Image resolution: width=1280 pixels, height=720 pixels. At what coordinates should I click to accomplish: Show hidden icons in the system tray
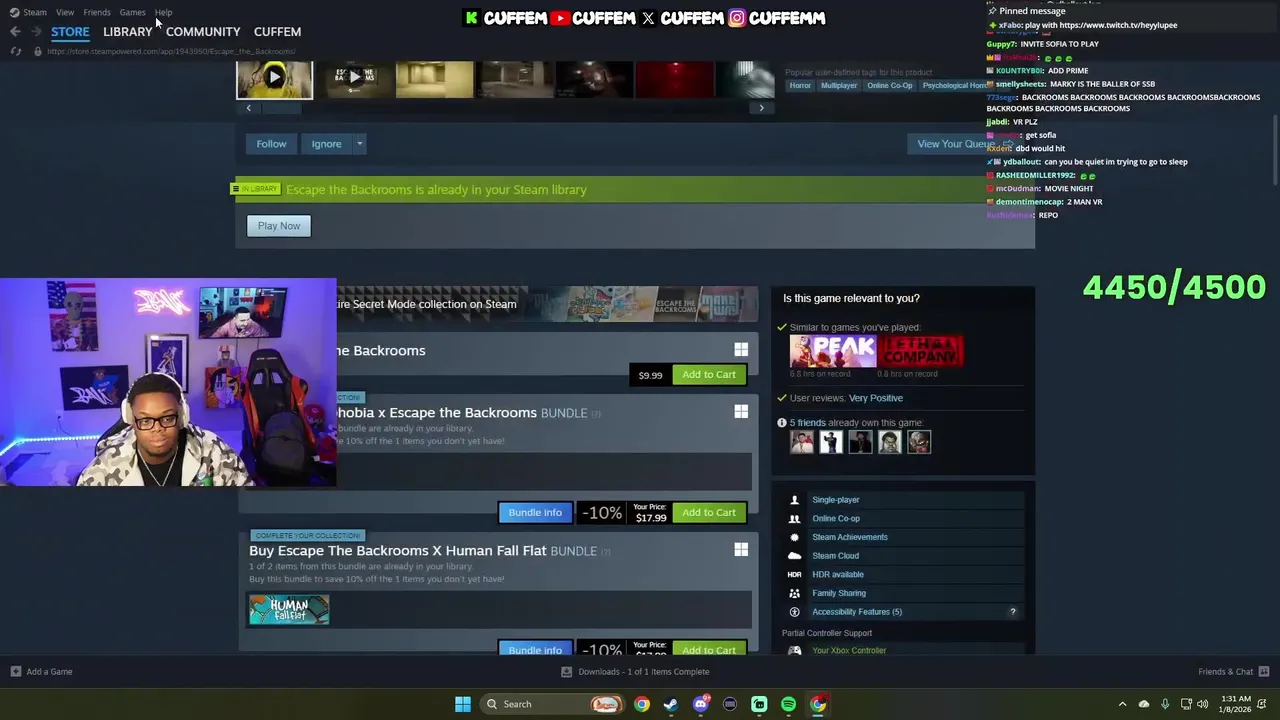[x=1122, y=704]
